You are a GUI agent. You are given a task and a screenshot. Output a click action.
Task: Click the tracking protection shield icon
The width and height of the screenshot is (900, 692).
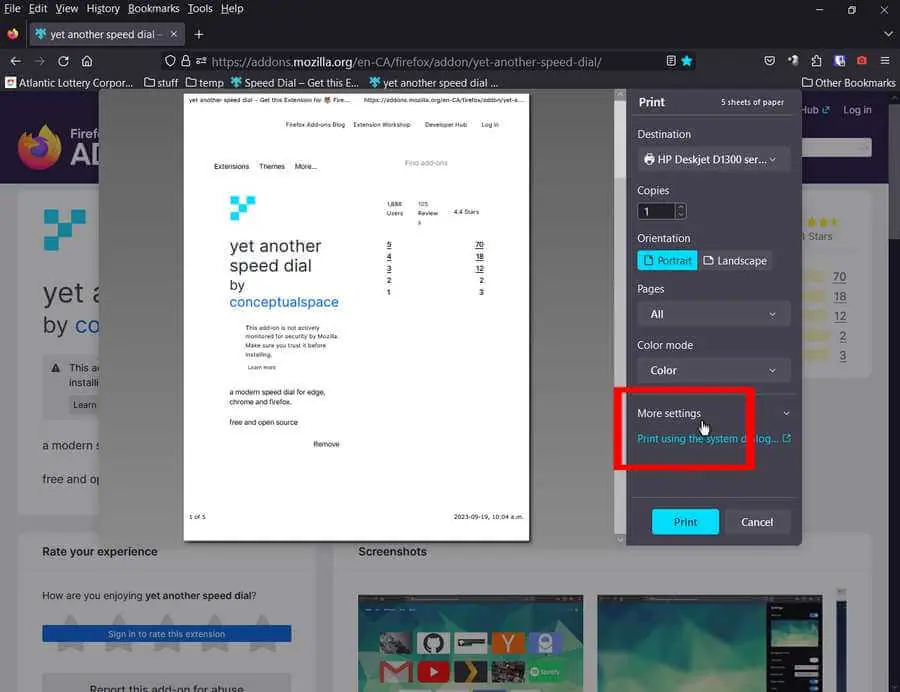(x=170, y=61)
